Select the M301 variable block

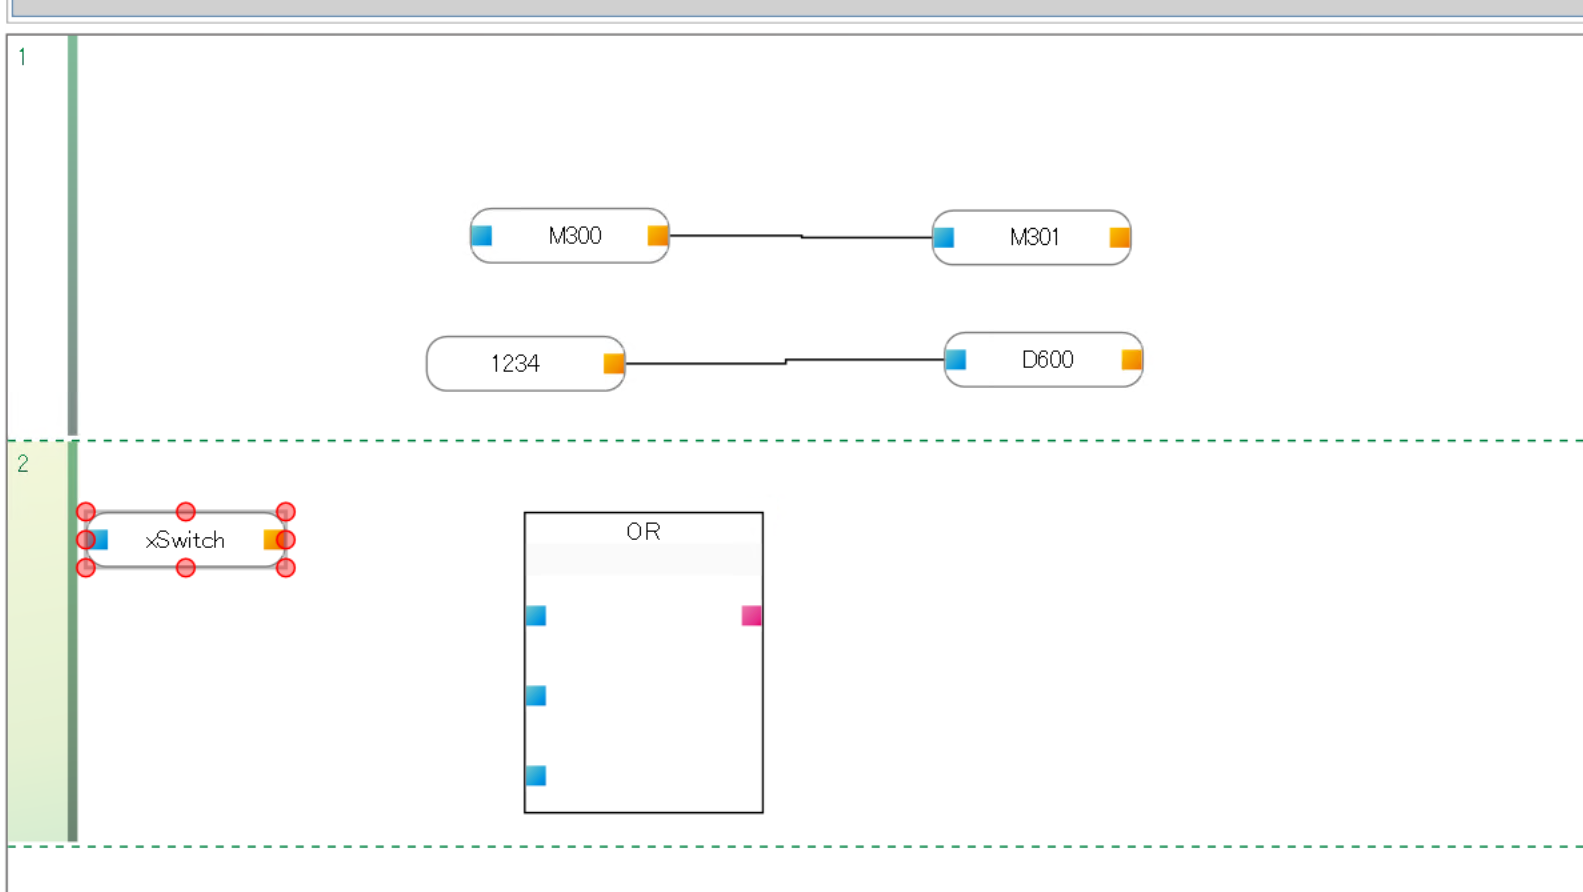tap(1033, 238)
